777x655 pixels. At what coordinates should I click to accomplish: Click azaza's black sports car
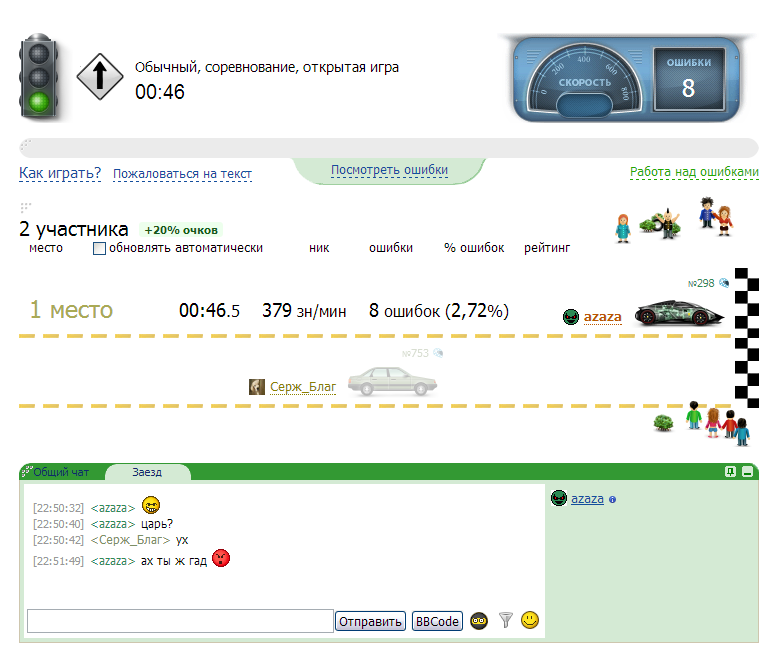coord(679,313)
